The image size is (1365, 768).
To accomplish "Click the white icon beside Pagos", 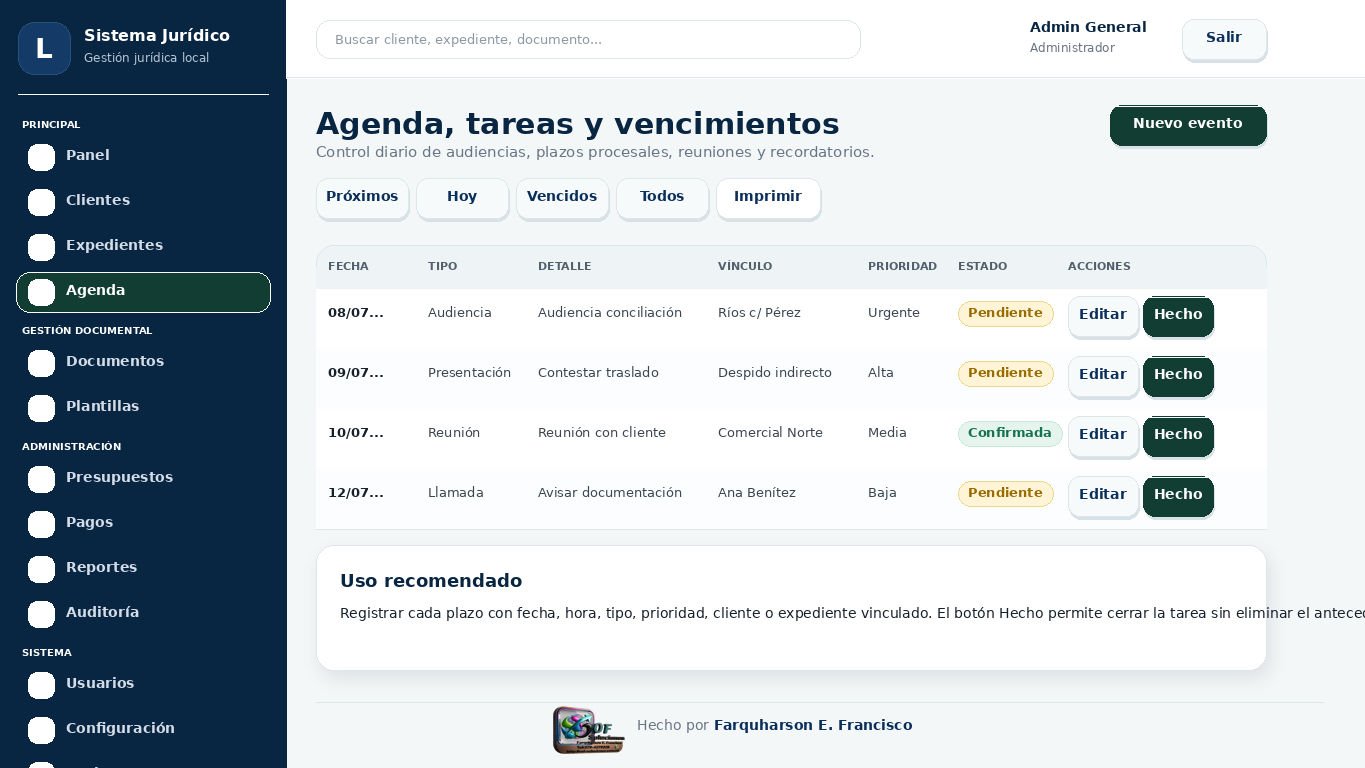I will 41,524.
